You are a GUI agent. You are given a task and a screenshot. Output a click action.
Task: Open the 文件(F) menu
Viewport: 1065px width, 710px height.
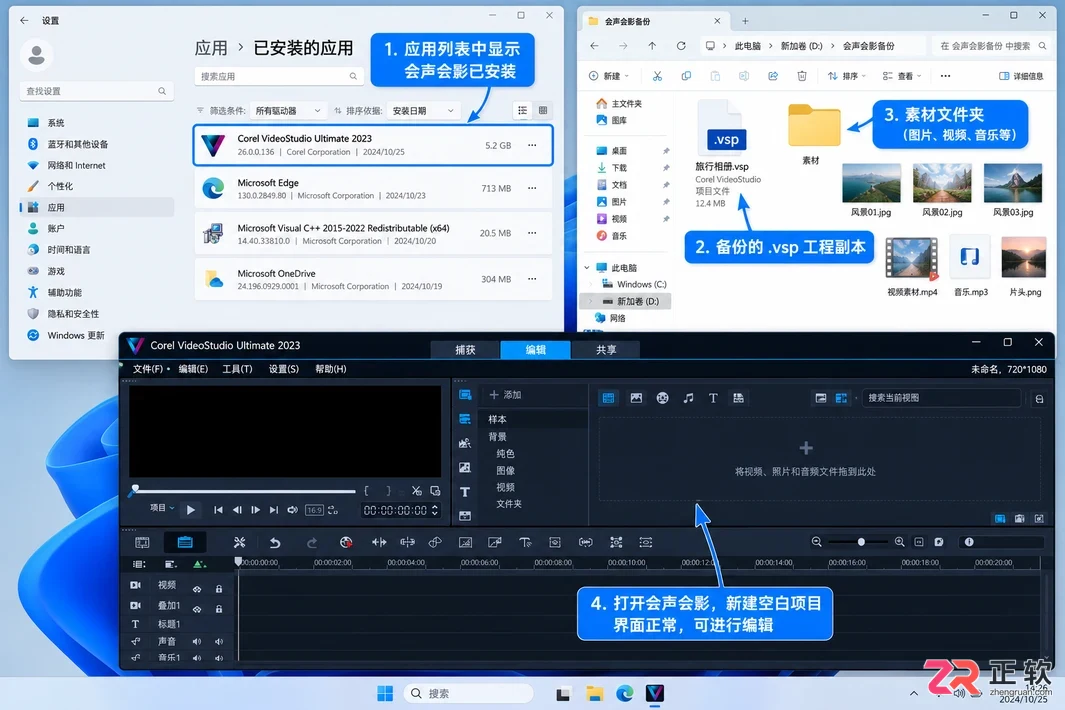[x=148, y=369]
